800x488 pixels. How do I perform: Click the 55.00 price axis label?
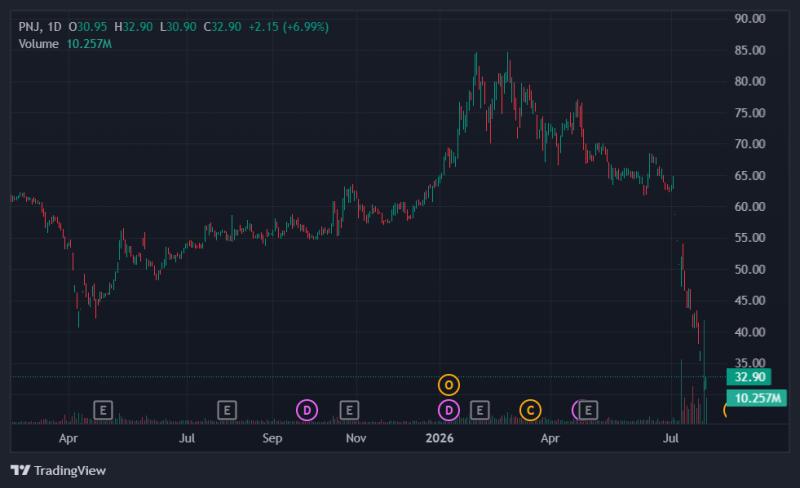pos(750,238)
